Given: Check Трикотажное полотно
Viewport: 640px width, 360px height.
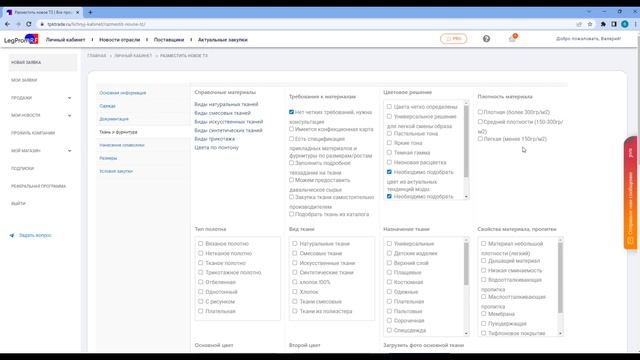Looking at the screenshot, I should pyautogui.click(x=201, y=272).
